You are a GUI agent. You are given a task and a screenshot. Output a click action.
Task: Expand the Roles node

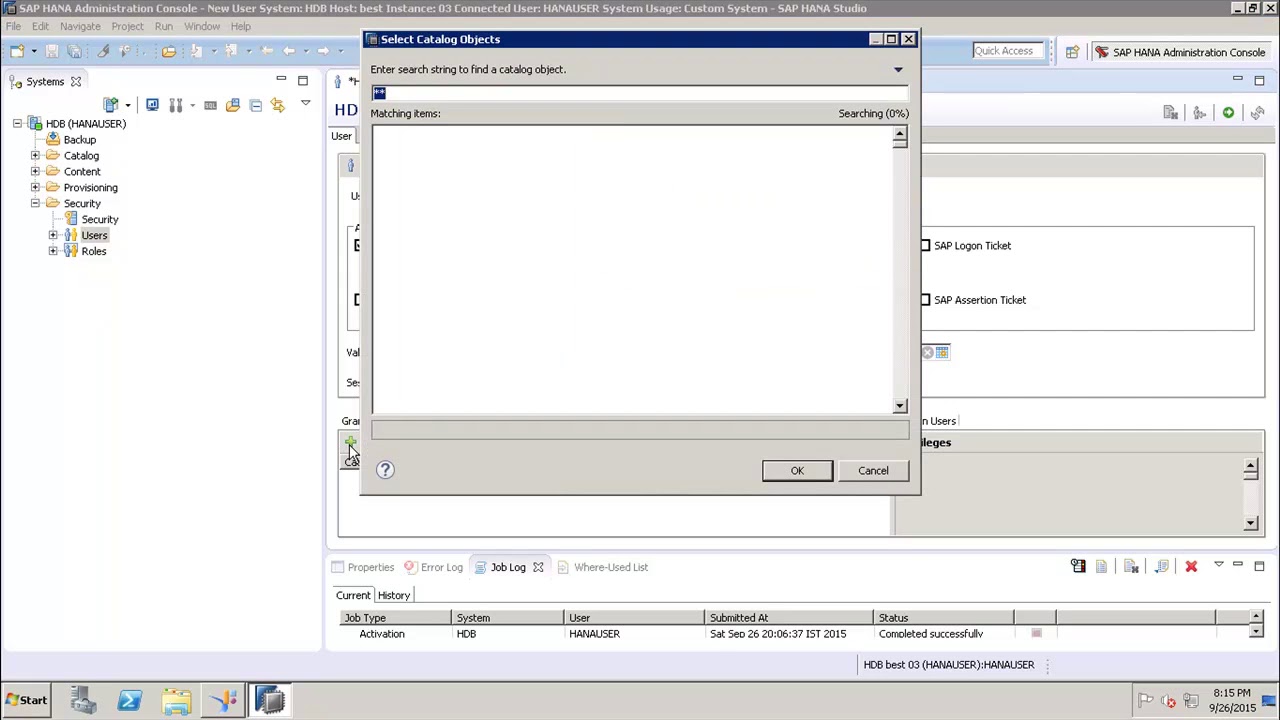coord(53,252)
